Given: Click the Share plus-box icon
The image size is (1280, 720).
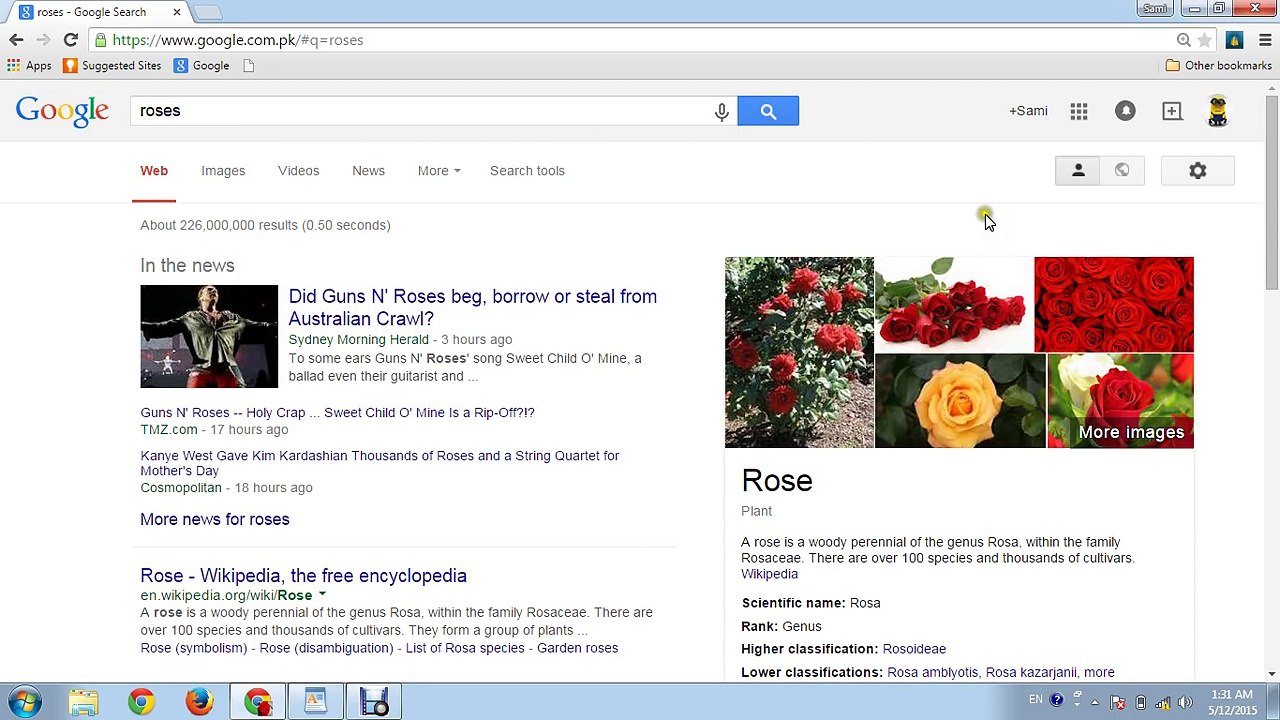Looking at the screenshot, I should [x=1172, y=111].
